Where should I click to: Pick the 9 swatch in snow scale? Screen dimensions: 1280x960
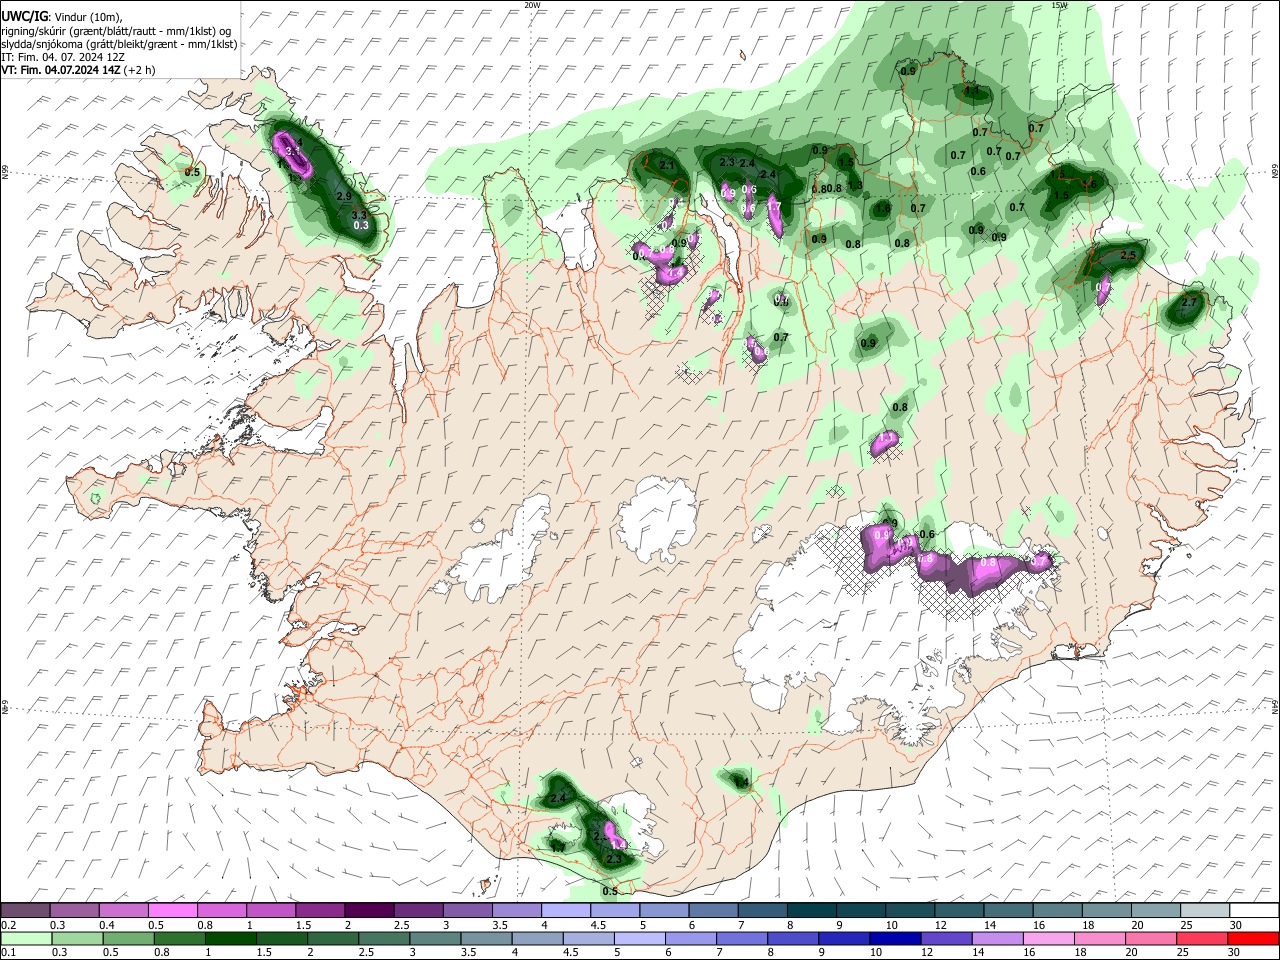[861, 910]
